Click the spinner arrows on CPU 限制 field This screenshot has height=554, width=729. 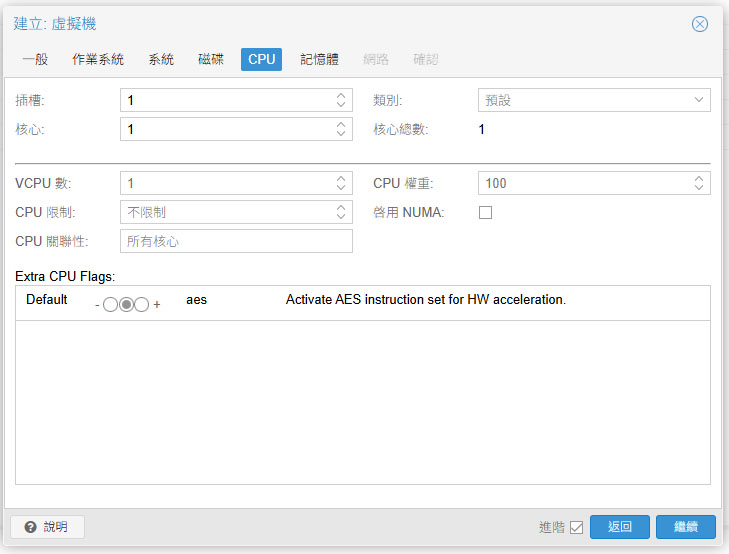pyautogui.click(x=341, y=212)
